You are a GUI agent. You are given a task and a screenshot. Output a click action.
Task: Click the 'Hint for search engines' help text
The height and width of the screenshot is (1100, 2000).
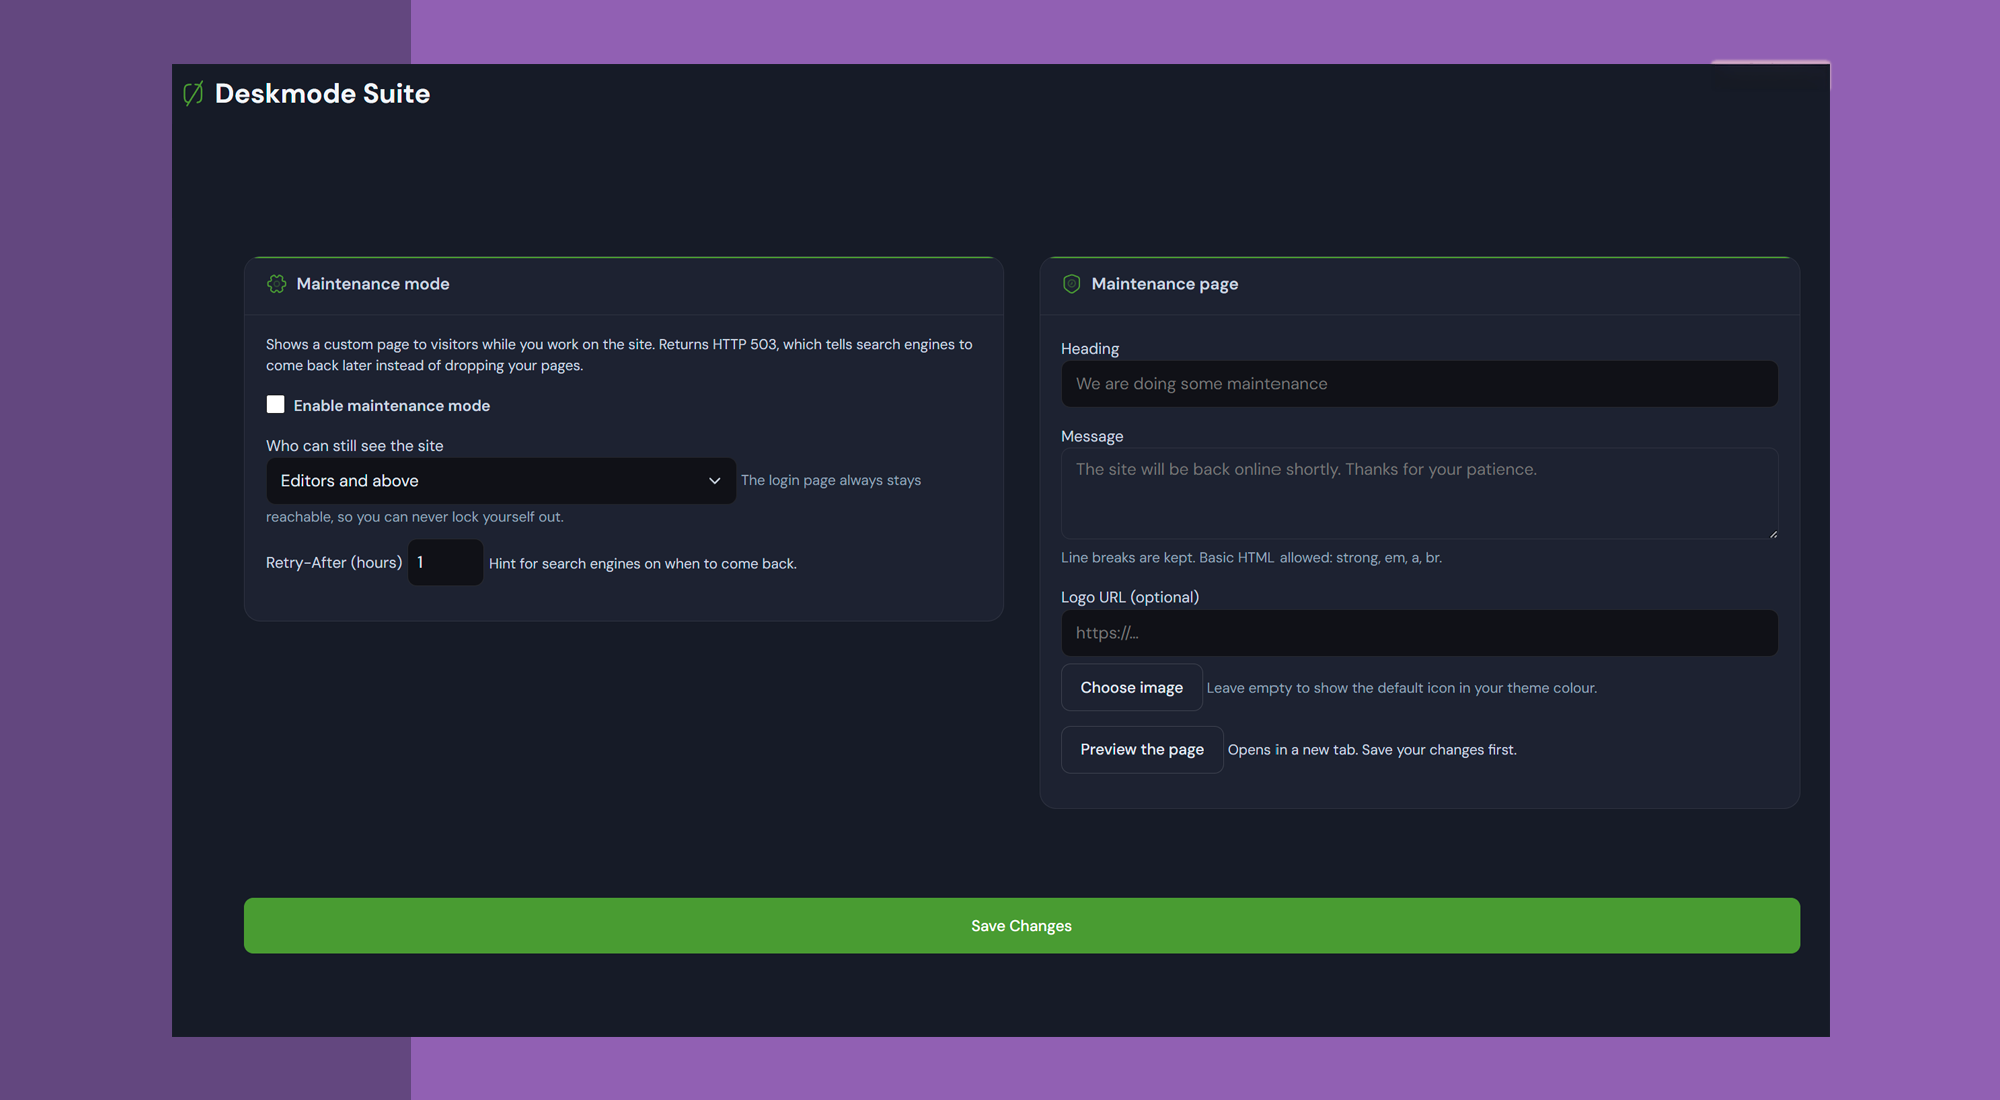coord(642,564)
